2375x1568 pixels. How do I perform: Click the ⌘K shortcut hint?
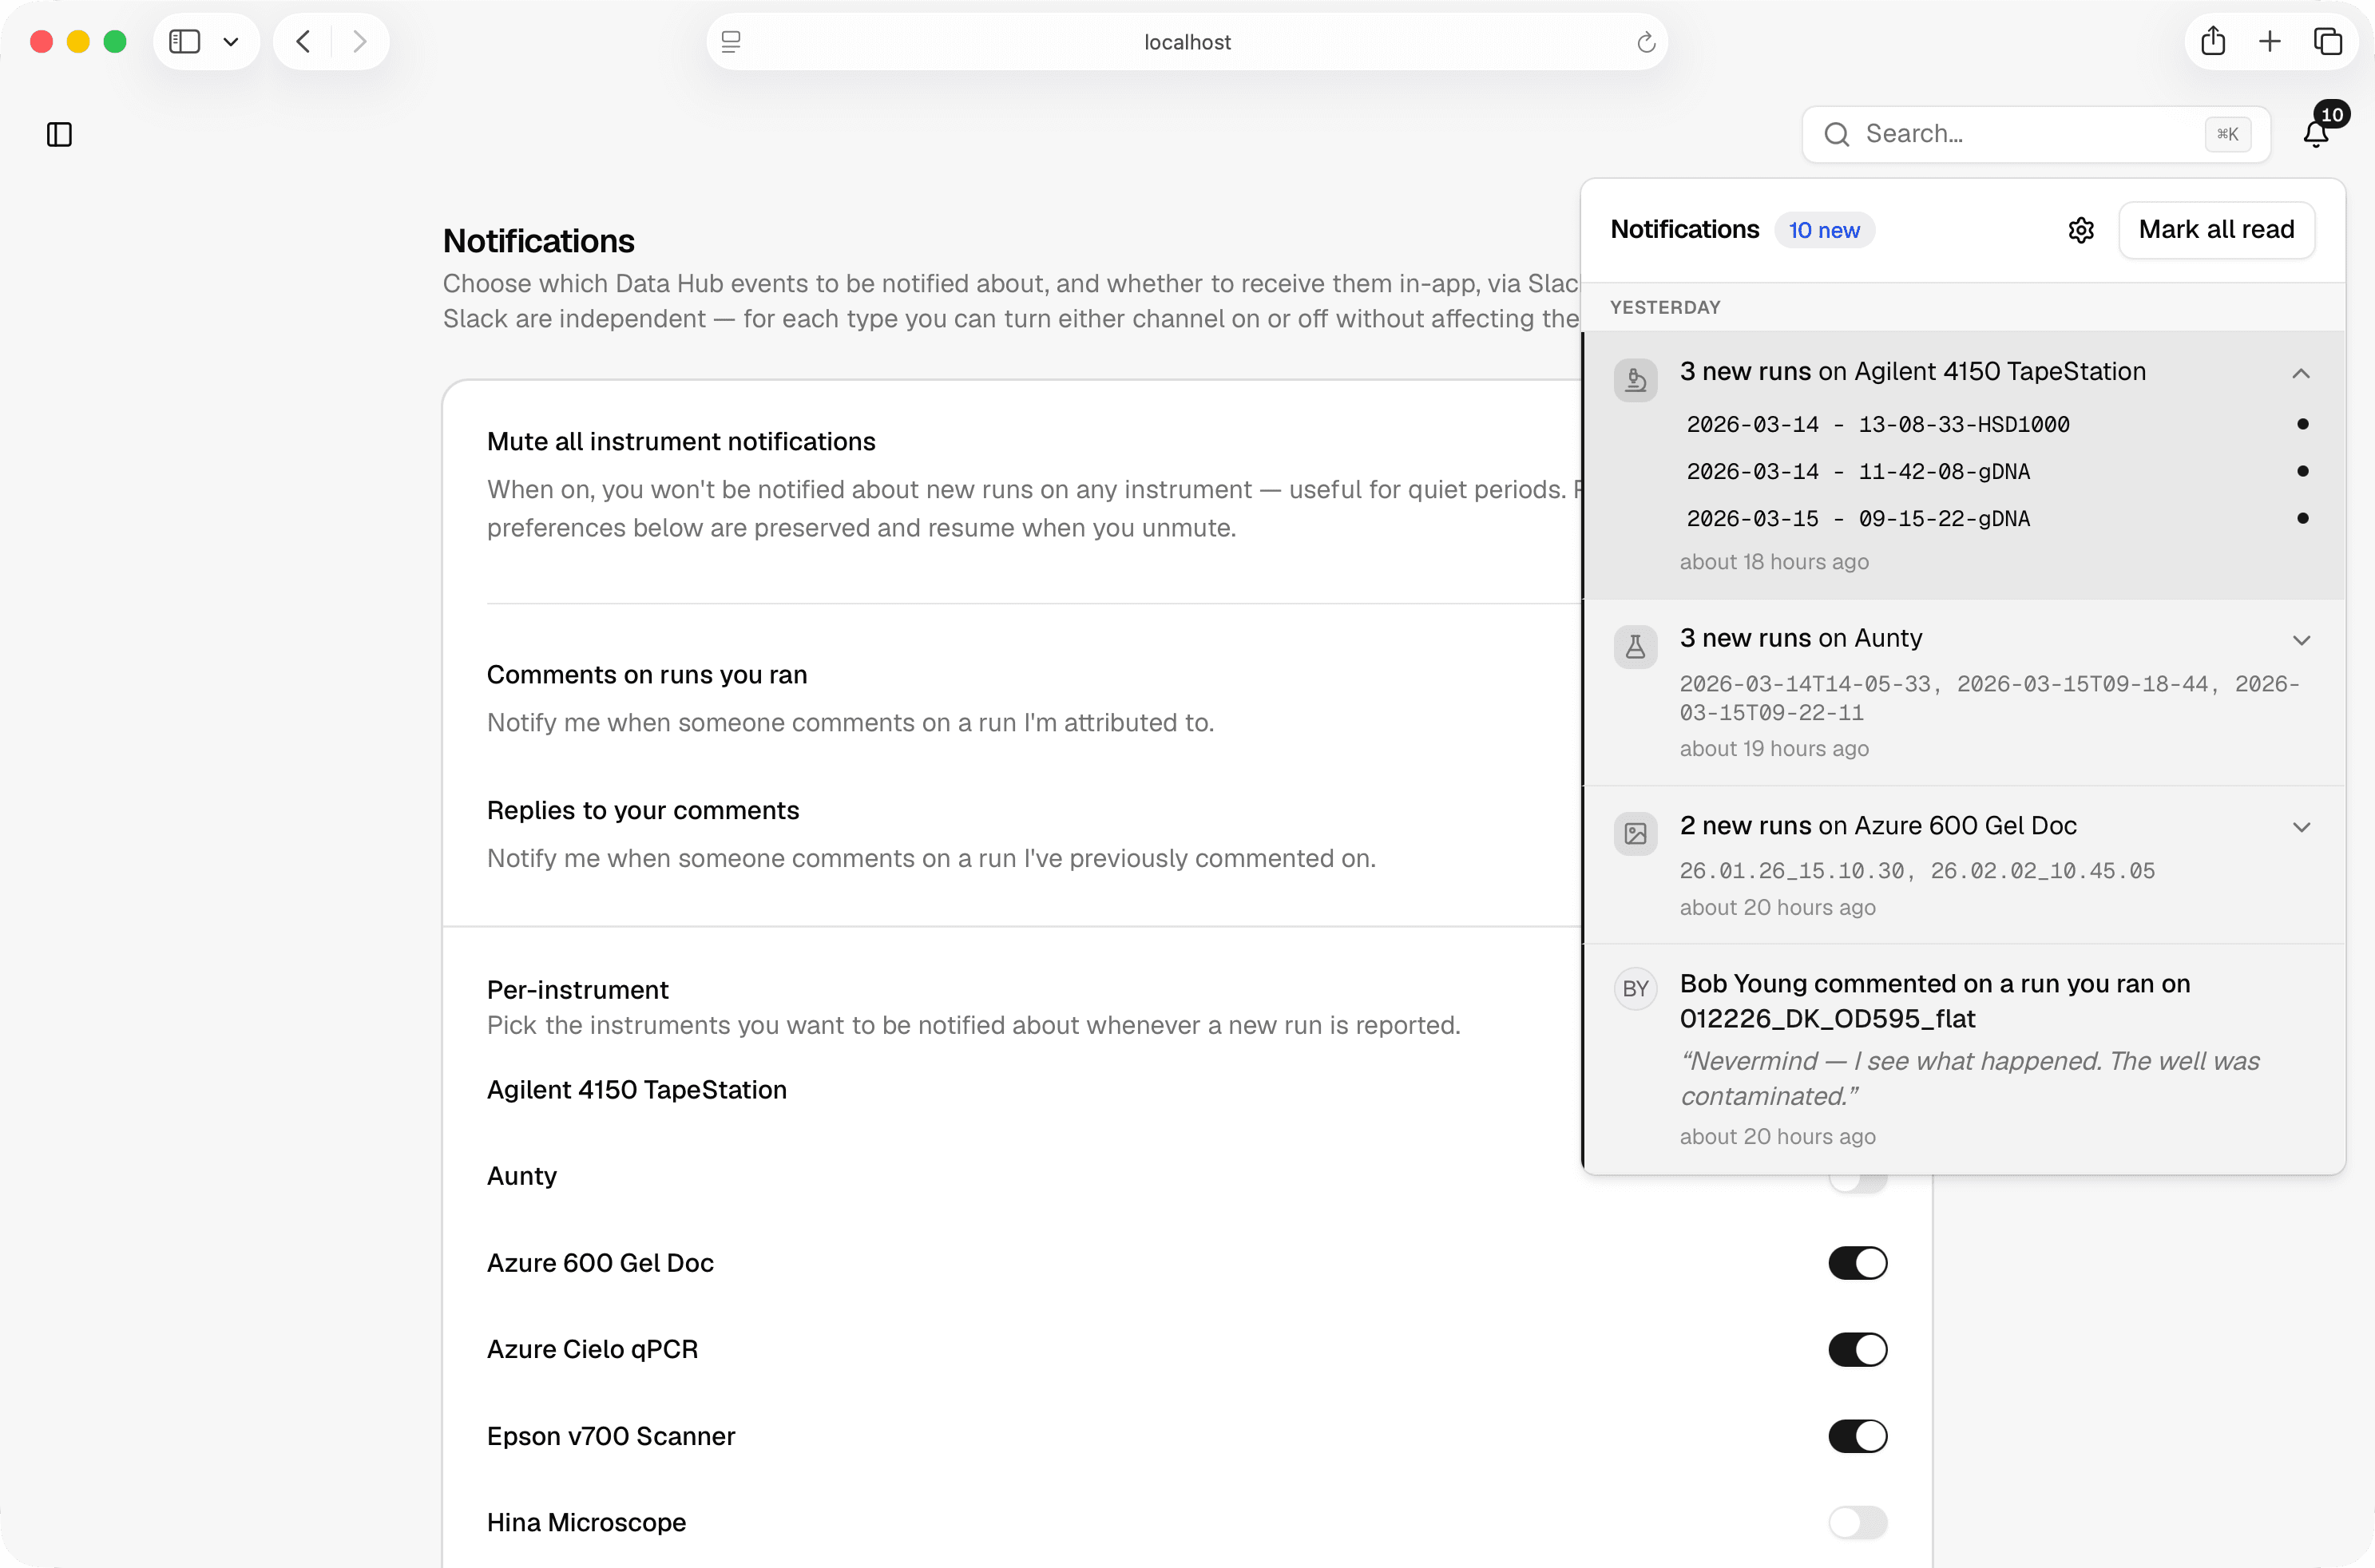point(2228,134)
